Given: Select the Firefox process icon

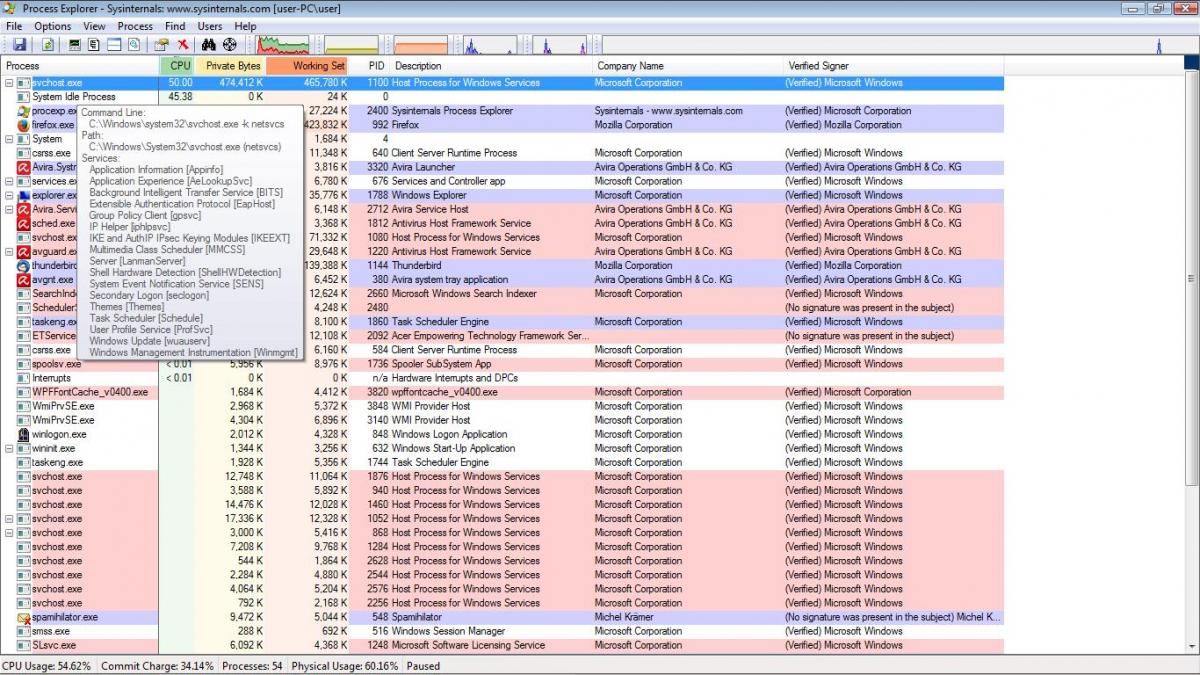Looking at the screenshot, I should pos(24,125).
